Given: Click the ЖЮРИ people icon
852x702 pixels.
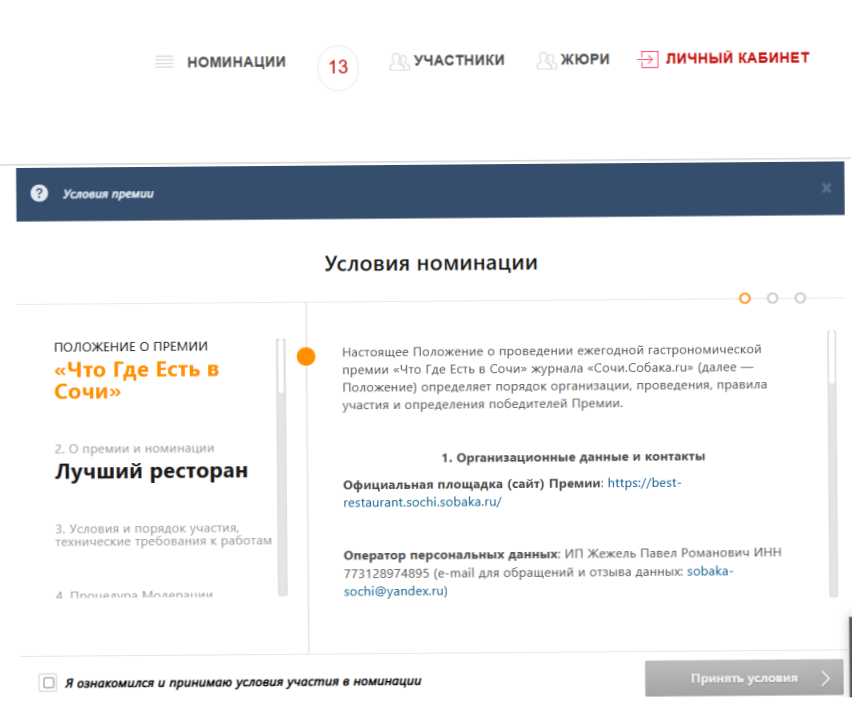Looking at the screenshot, I should [547, 60].
